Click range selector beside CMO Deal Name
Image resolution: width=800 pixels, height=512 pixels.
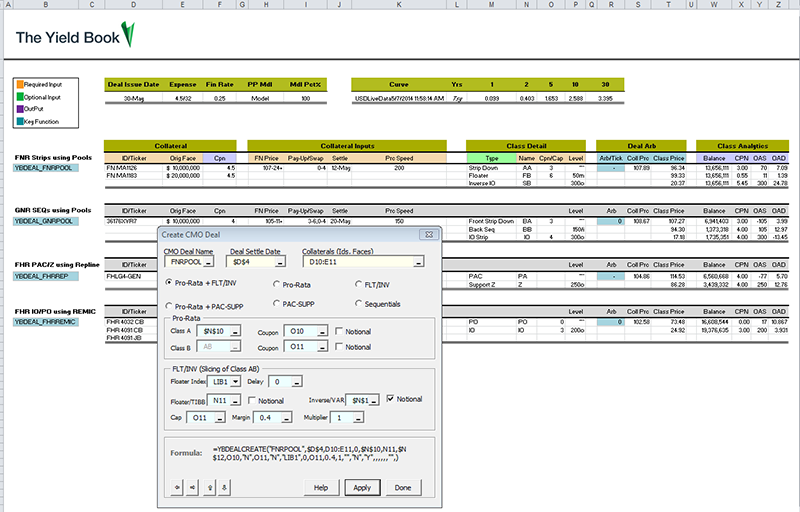click(208, 262)
